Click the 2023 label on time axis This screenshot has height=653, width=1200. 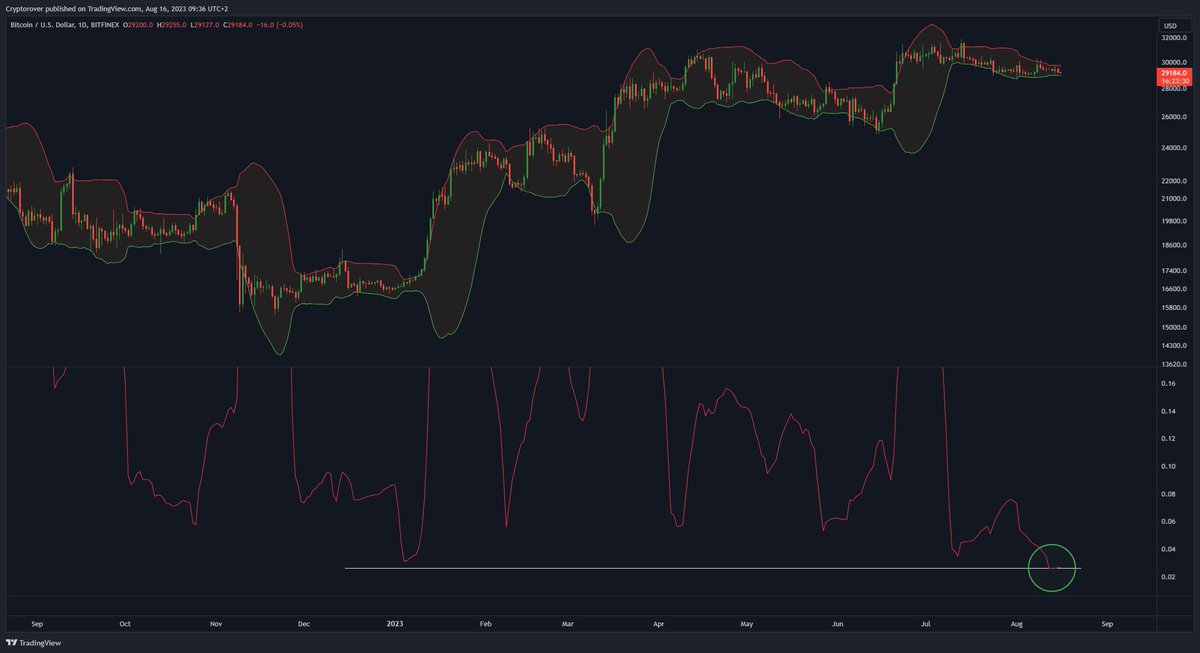396,624
